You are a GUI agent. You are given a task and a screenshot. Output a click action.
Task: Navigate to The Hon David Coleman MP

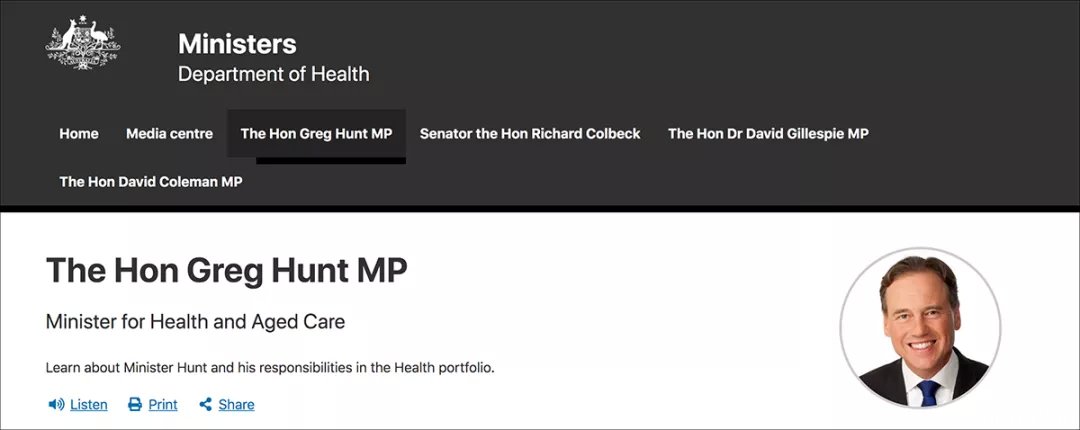coord(151,182)
